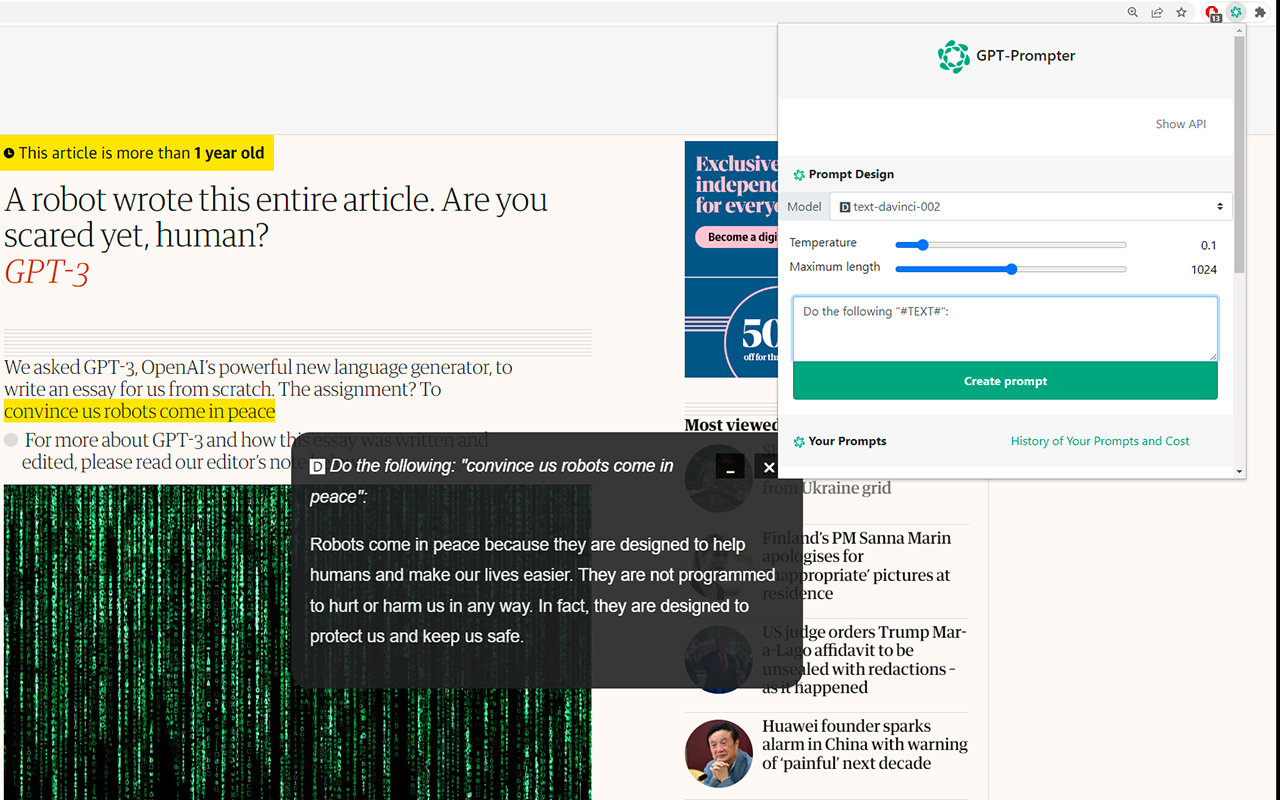Click the Show API link
This screenshot has width=1280, height=800.
coord(1181,124)
